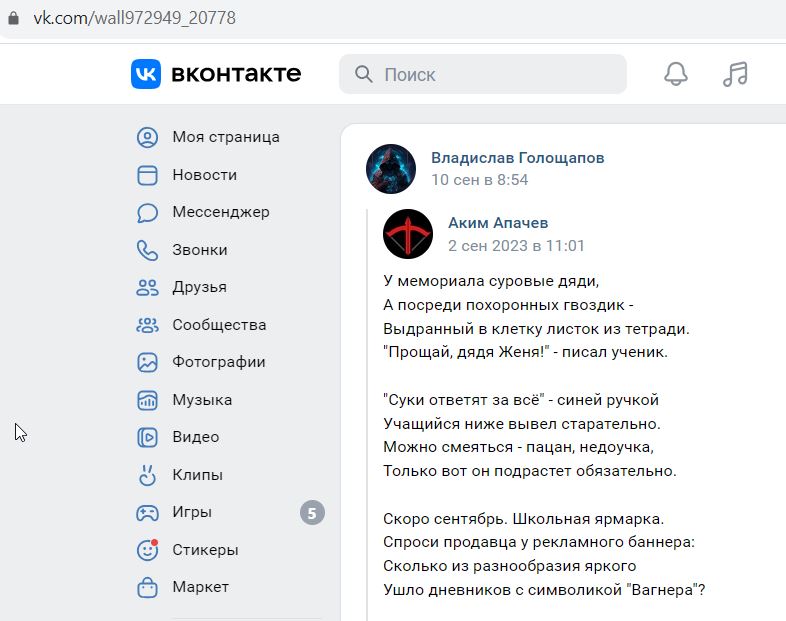The image size is (786, 621).
Task: Click the Моя страница profile icon
Action: tap(147, 137)
